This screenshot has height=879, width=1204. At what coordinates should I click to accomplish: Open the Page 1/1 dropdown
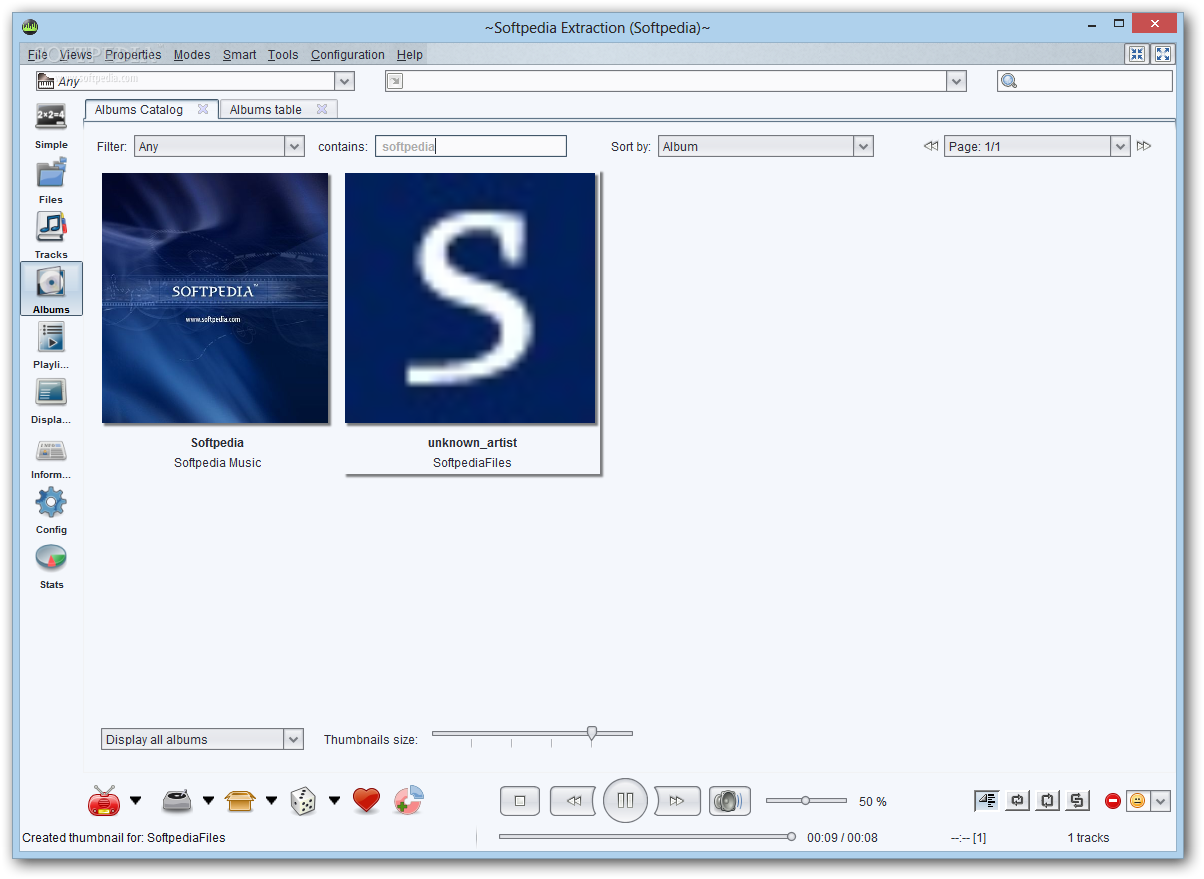(x=1038, y=146)
